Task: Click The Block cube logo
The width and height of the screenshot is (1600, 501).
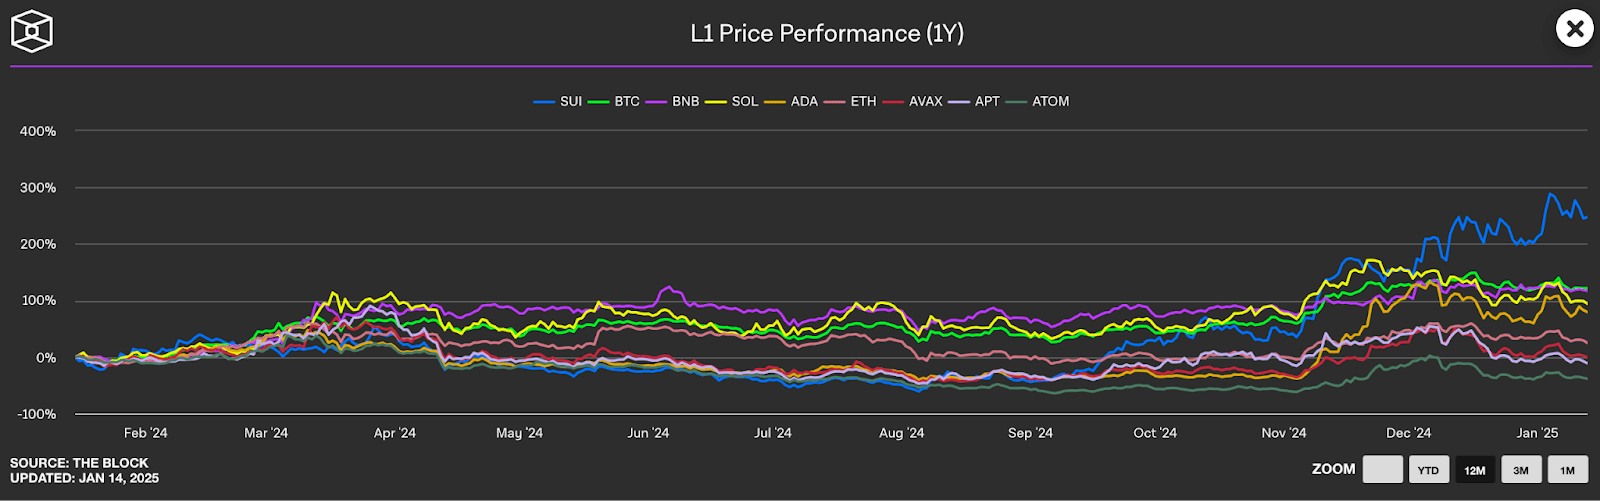Action: pos(32,32)
